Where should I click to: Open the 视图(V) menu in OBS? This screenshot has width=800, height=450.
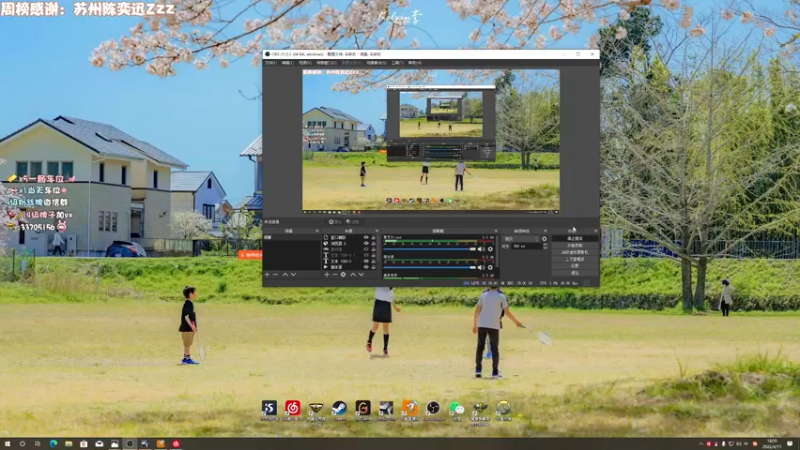click(x=305, y=63)
